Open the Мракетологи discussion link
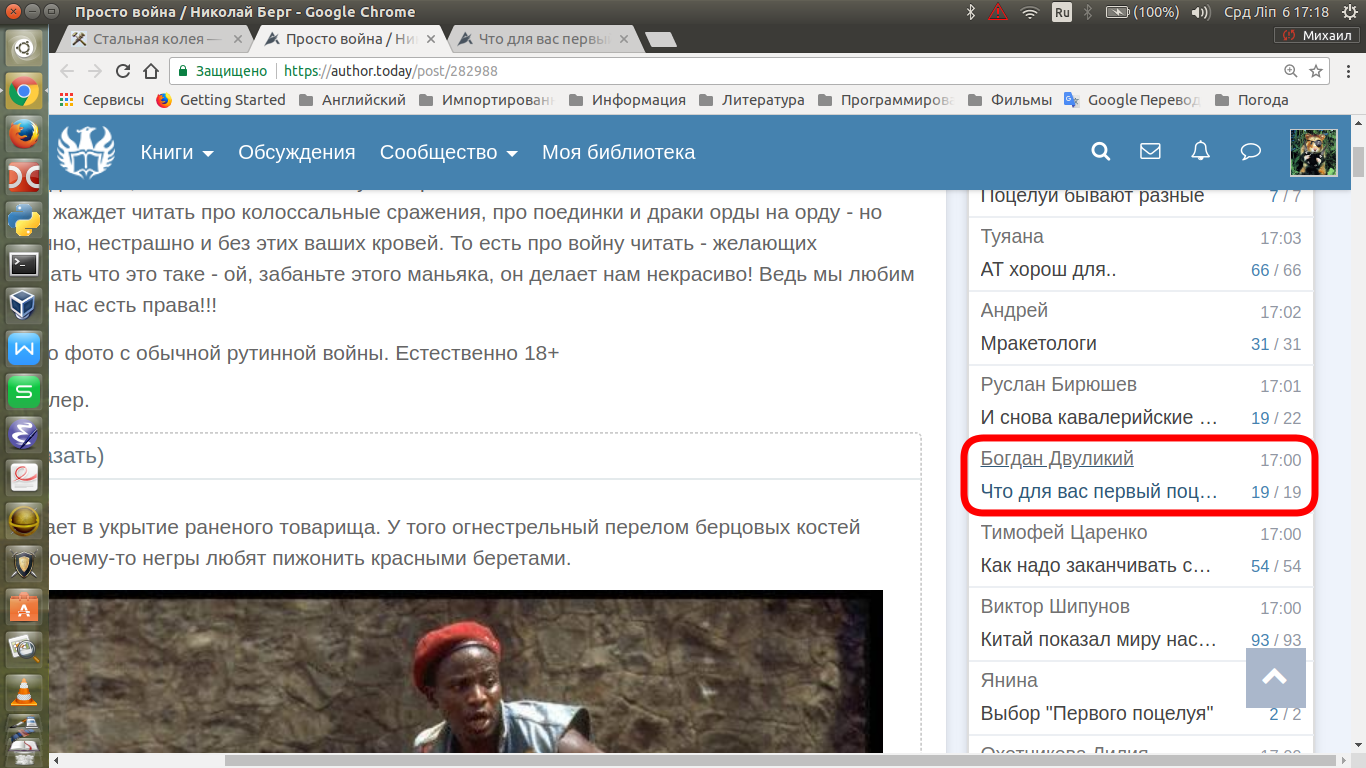This screenshot has height=768, width=1366. click(x=1038, y=343)
